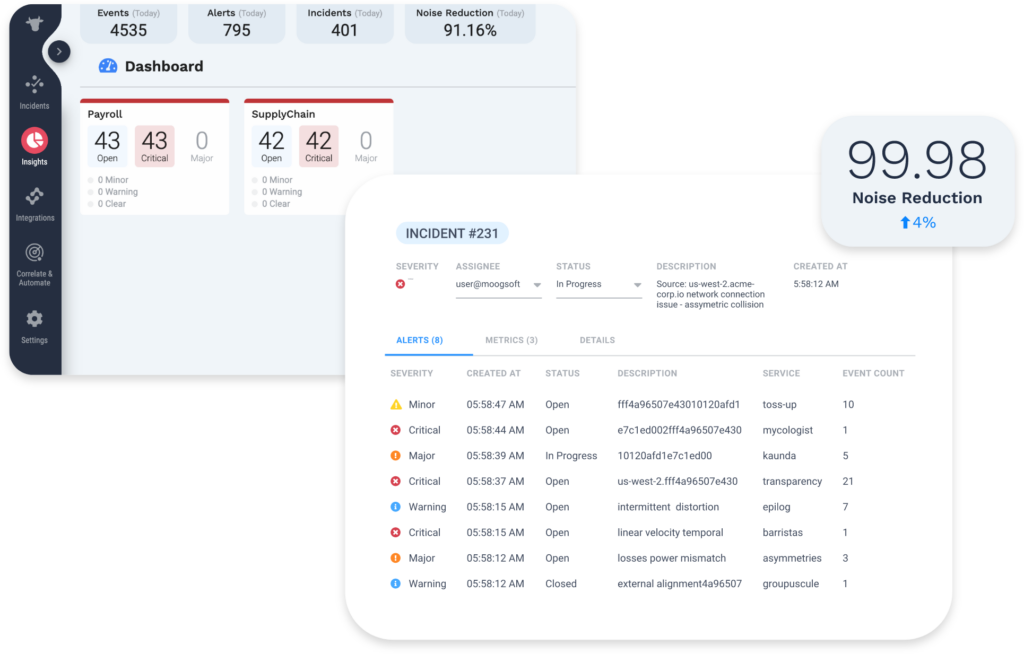Click the Critical count on the Payroll card
Image resolution: width=1024 pixels, height=654 pixels.
tap(154, 142)
